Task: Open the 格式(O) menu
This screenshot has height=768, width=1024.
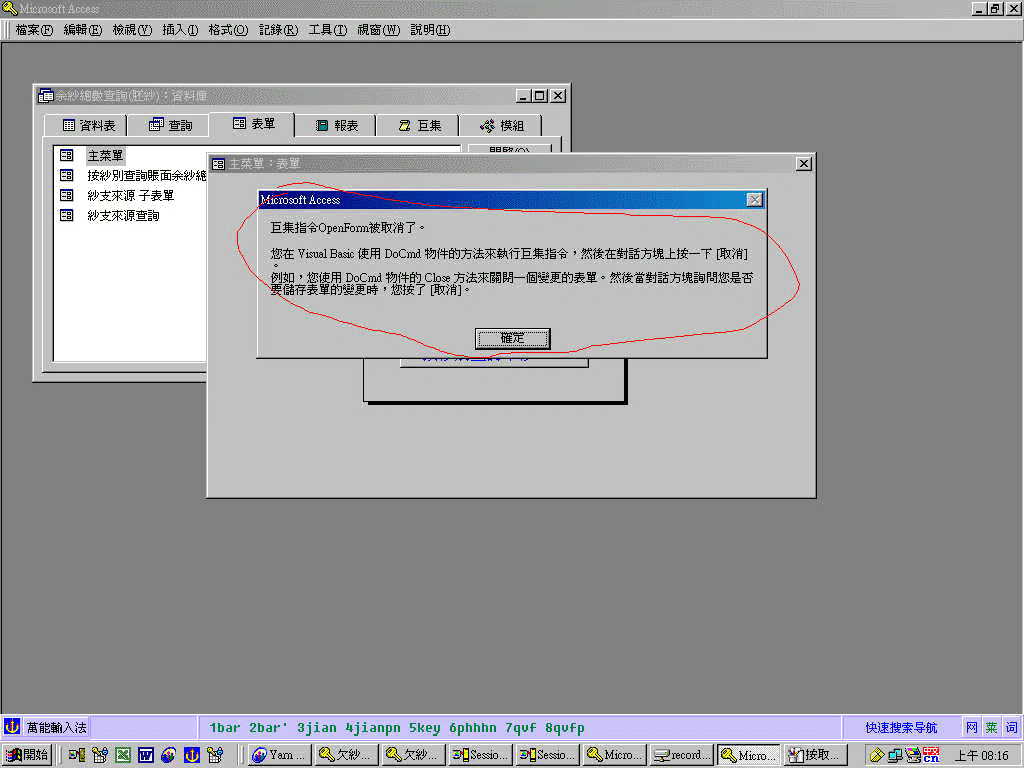Action: coord(229,30)
